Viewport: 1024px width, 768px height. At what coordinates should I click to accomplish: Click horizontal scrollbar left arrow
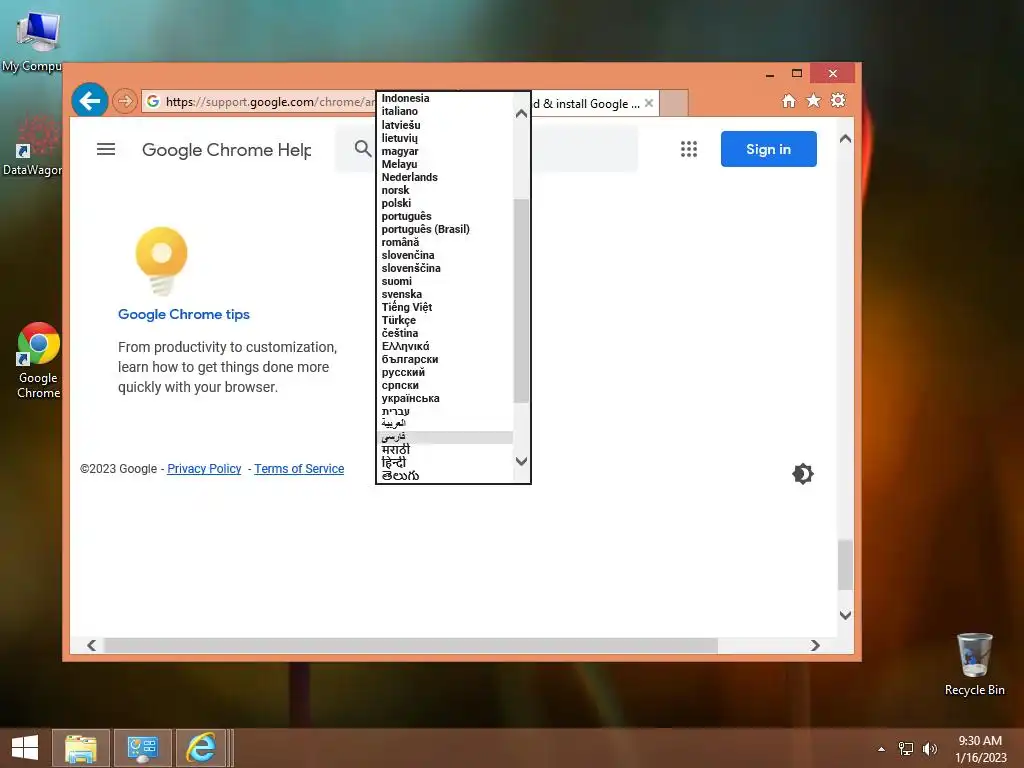91,645
